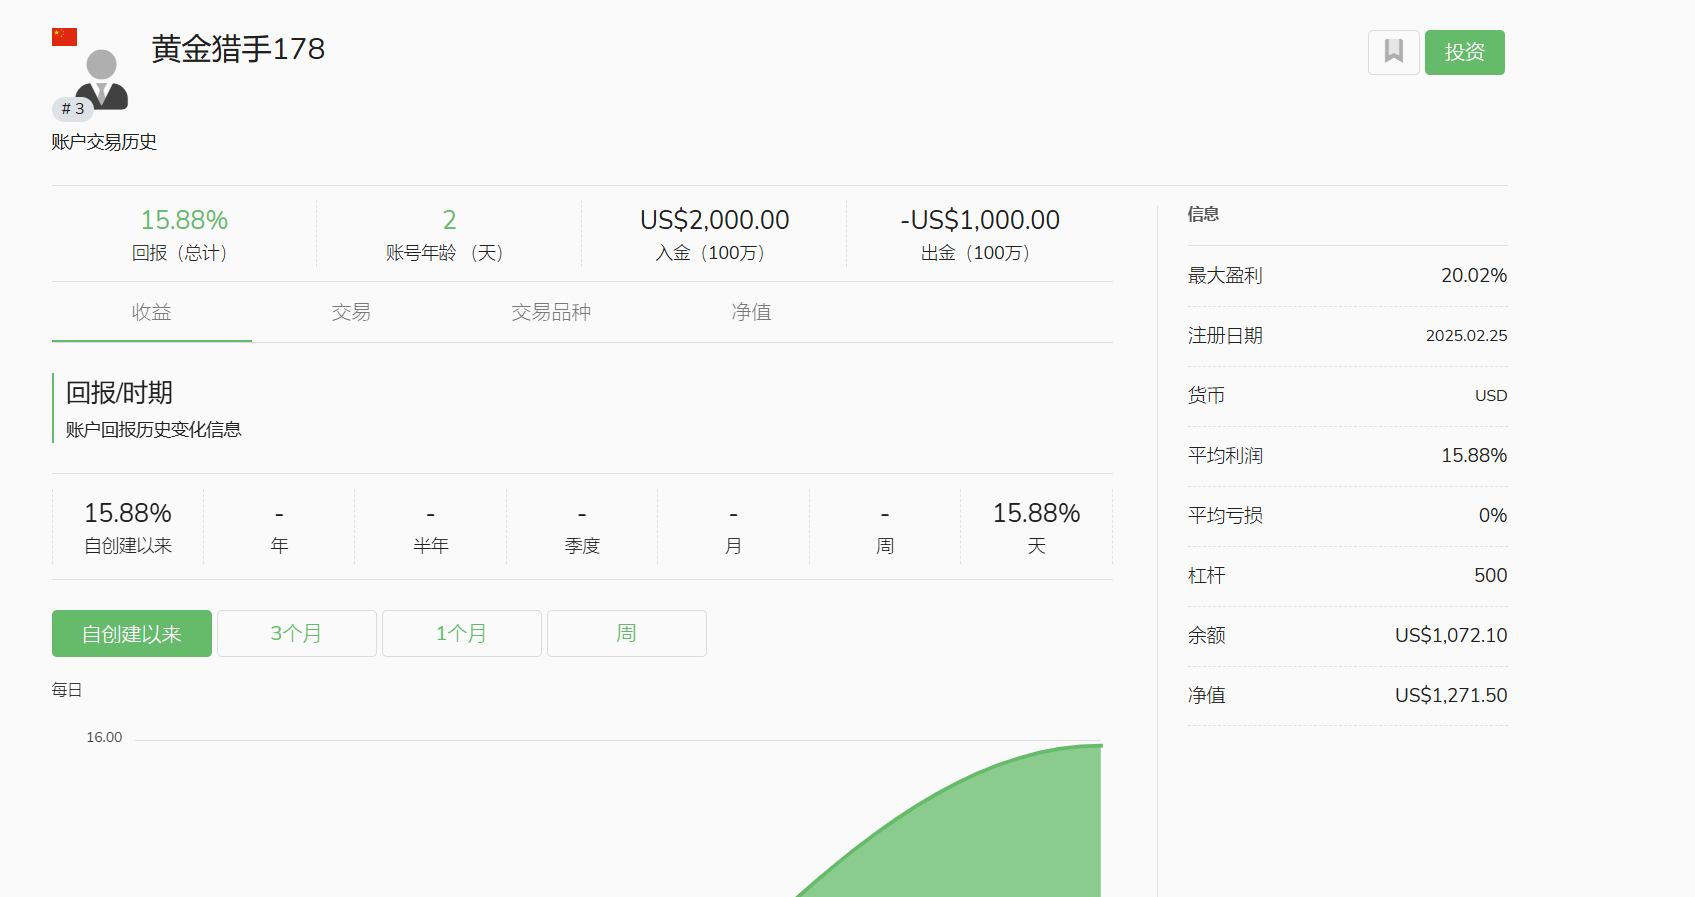Viewport: 1695px width, 897px height.
Task: Click the 月 period cell
Action: coord(734,527)
